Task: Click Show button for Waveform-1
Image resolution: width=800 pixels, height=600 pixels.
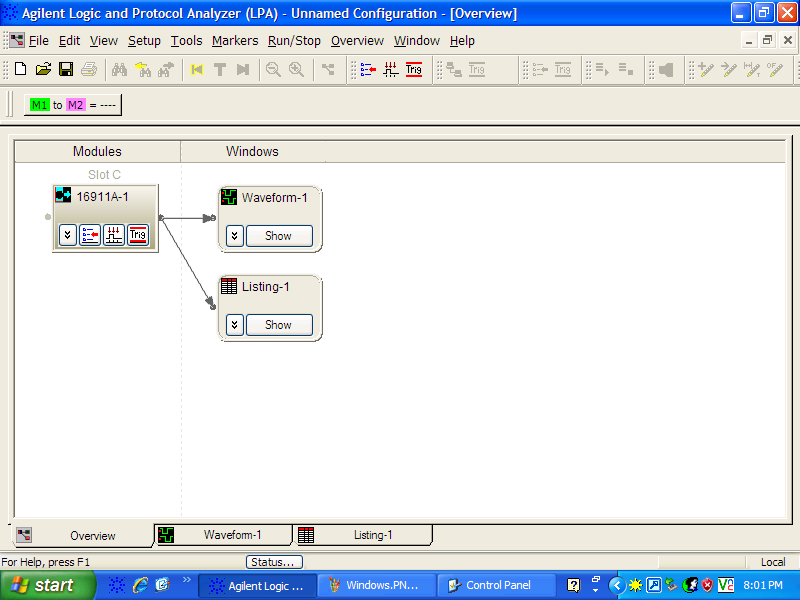Action: tap(279, 236)
